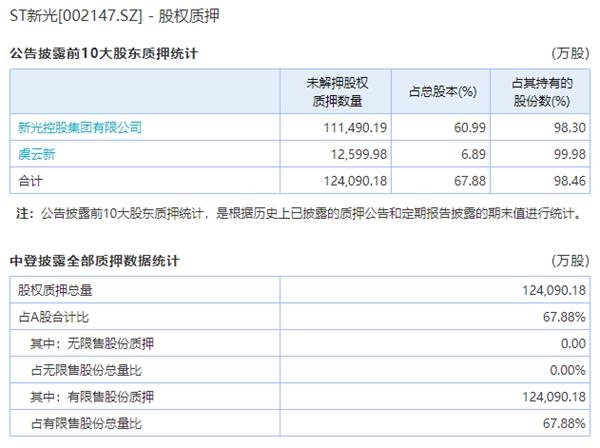Open the 新光控股集团有限公司 shareholder link
600x448 pixels.
81,127
